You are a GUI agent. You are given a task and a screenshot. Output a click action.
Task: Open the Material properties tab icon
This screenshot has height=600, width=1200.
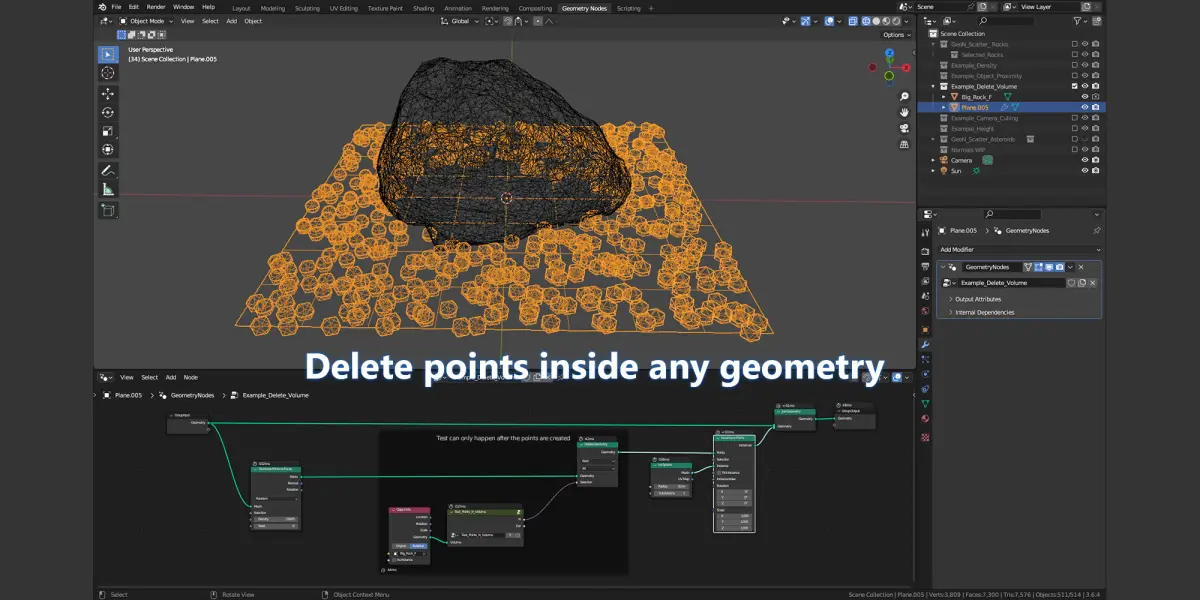coord(925,418)
